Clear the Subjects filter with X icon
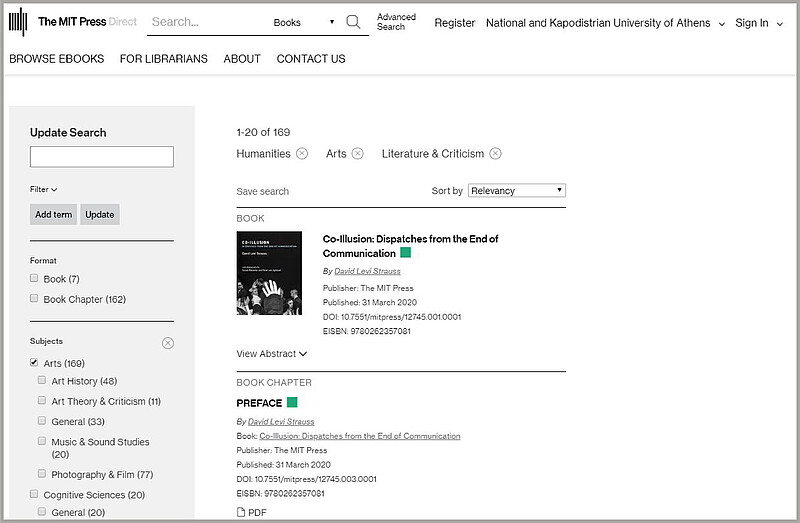800x523 pixels. (168, 343)
